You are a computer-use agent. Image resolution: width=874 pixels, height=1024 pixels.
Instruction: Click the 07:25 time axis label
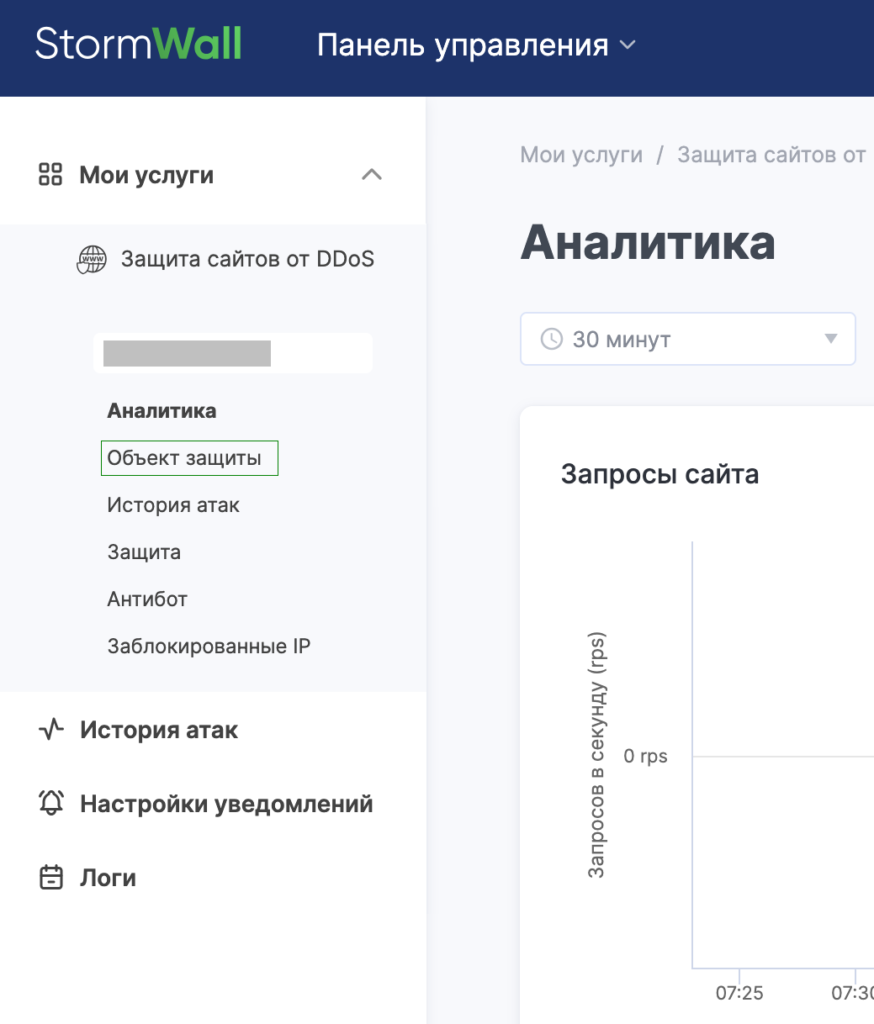tap(739, 993)
